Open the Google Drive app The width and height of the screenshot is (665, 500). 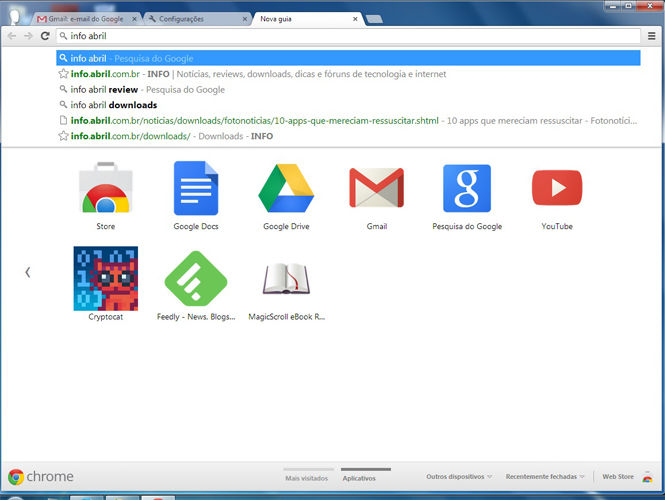[x=286, y=190]
